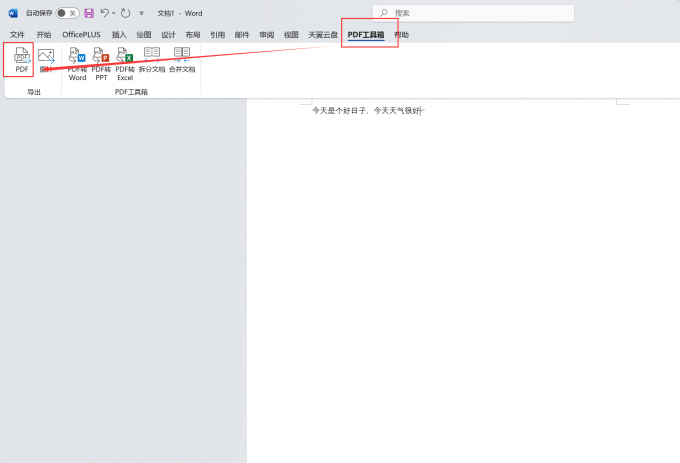The height and width of the screenshot is (463, 680).
Task: Open the 文件 menu tab
Action: coord(17,35)
